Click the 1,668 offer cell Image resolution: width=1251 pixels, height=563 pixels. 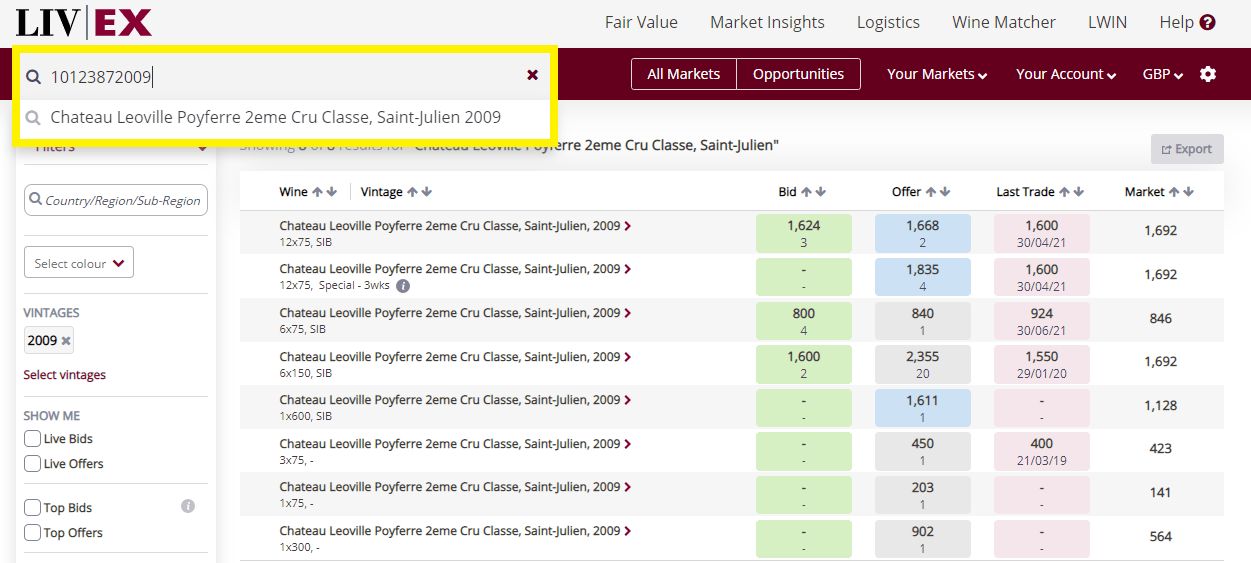click(923, 233)
